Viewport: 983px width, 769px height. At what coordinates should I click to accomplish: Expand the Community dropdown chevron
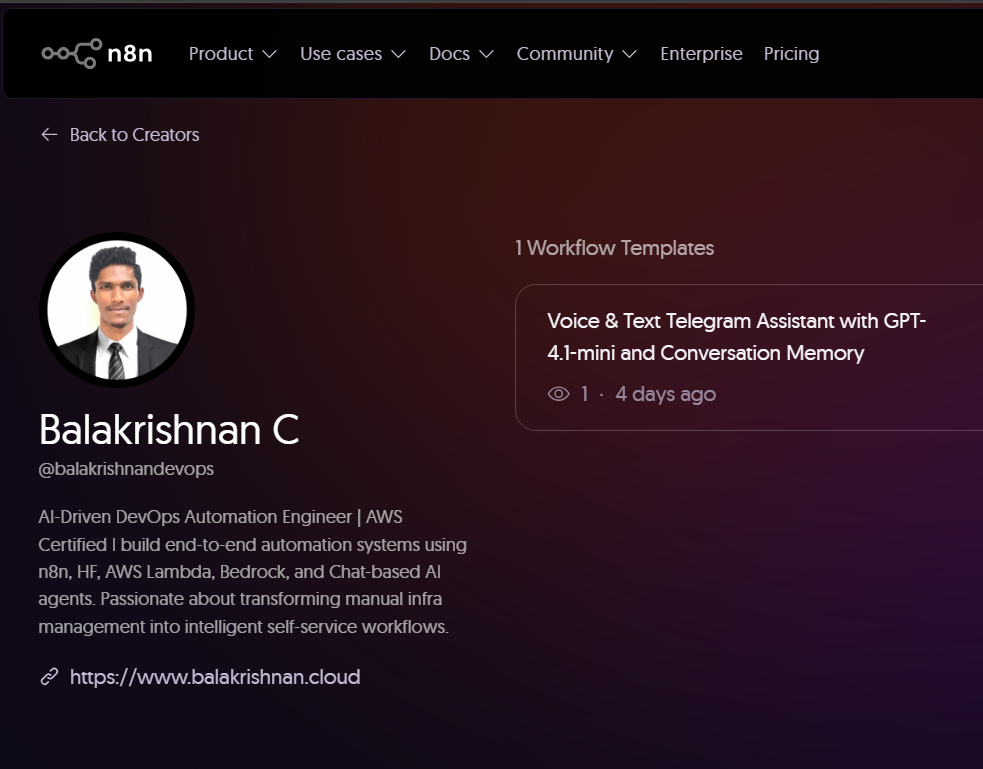[629, 54]
